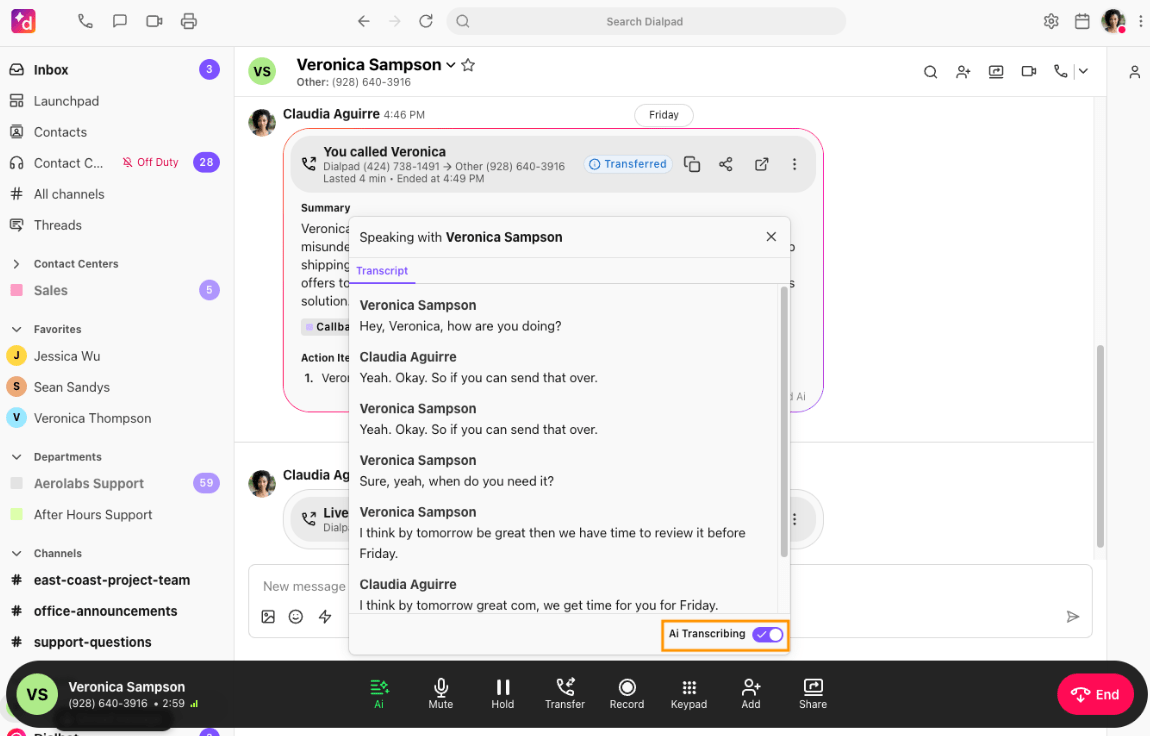Click the Friday date pill
Screen dimensions: 1150x736
tap(664, 115)
